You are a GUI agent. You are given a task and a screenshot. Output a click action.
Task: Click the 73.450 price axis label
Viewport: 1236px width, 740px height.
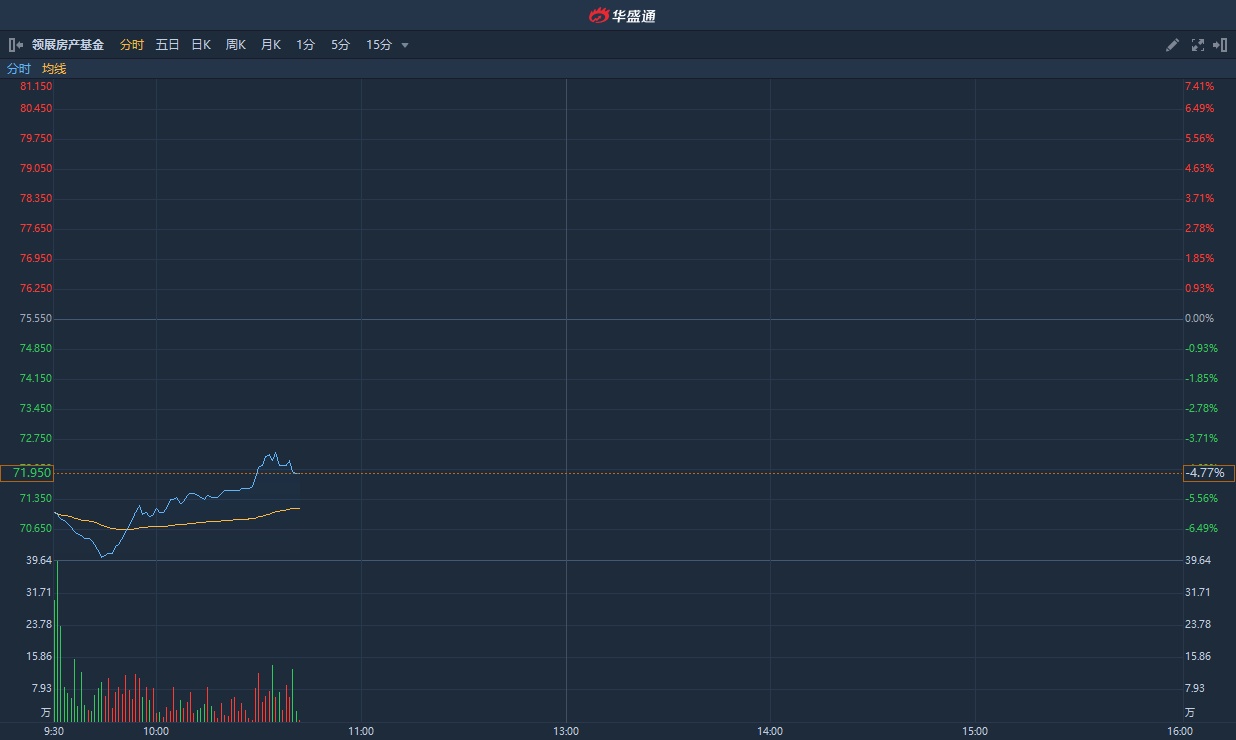(x=36, y=408)
